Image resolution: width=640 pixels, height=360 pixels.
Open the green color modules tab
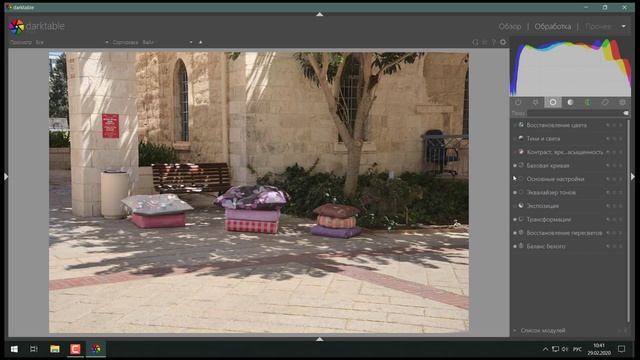[x=587, y=102]
